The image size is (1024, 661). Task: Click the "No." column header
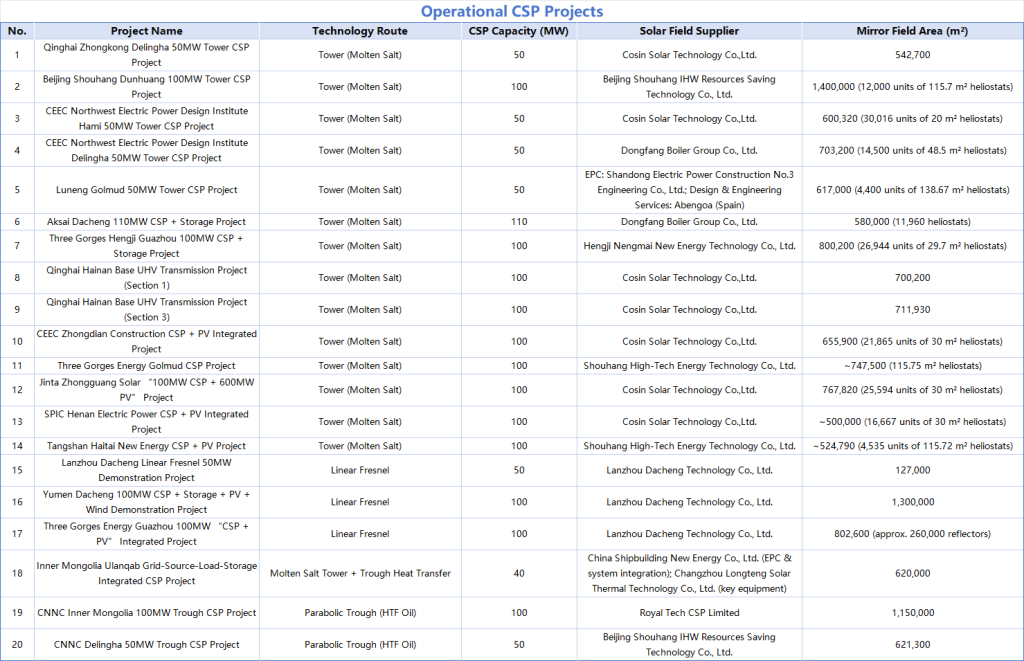pyautogui.click(x=17, y=31)
